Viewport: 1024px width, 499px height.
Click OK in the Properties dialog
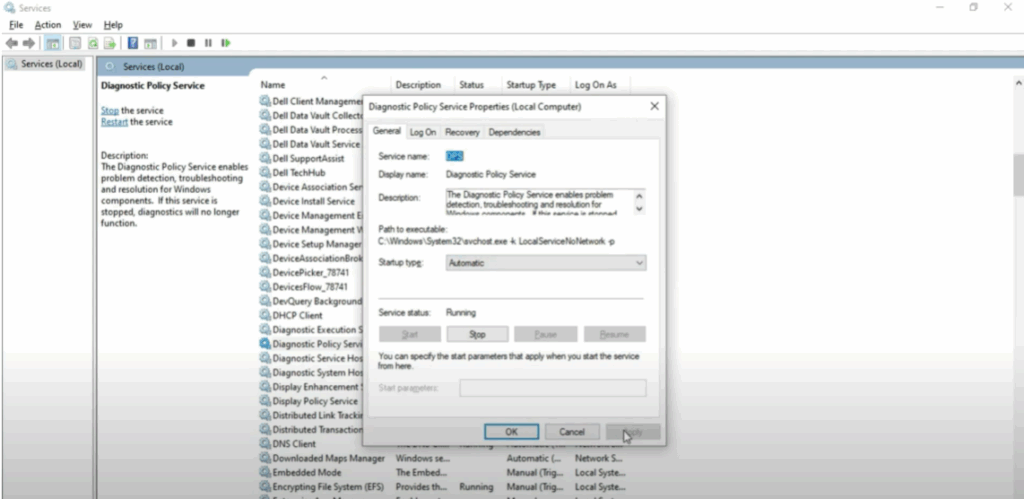[x=511, y=432]
